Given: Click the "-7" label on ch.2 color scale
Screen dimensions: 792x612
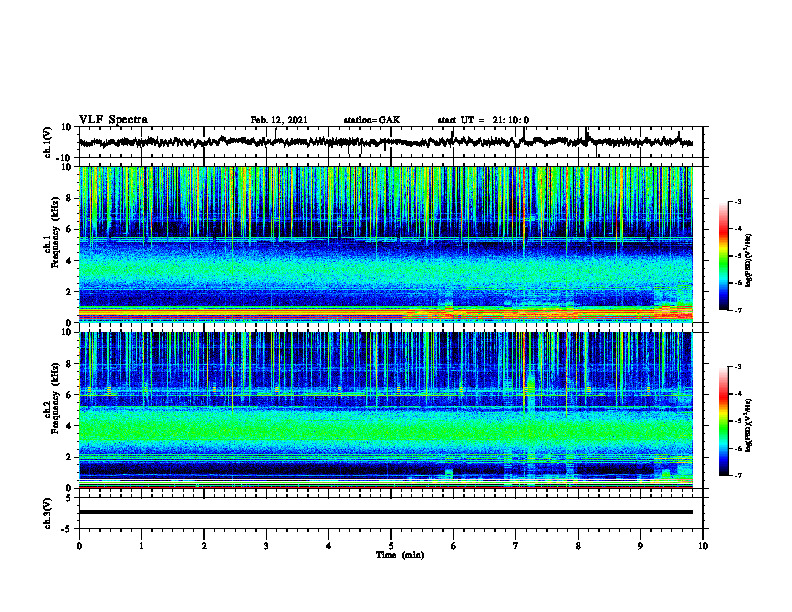Looking at the screenshot, I should (x=738, y=476).
